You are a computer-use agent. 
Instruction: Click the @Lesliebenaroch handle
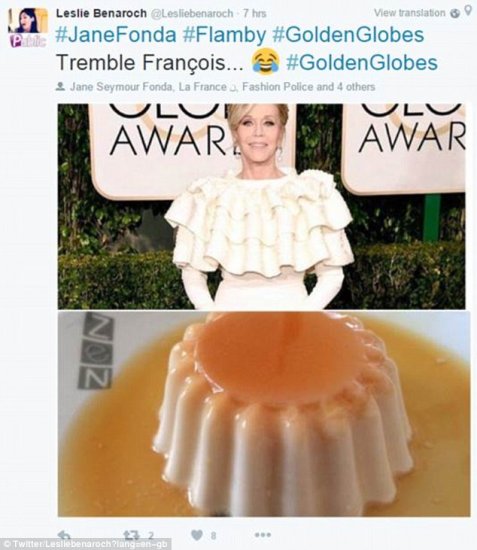(x=192, y=14)
